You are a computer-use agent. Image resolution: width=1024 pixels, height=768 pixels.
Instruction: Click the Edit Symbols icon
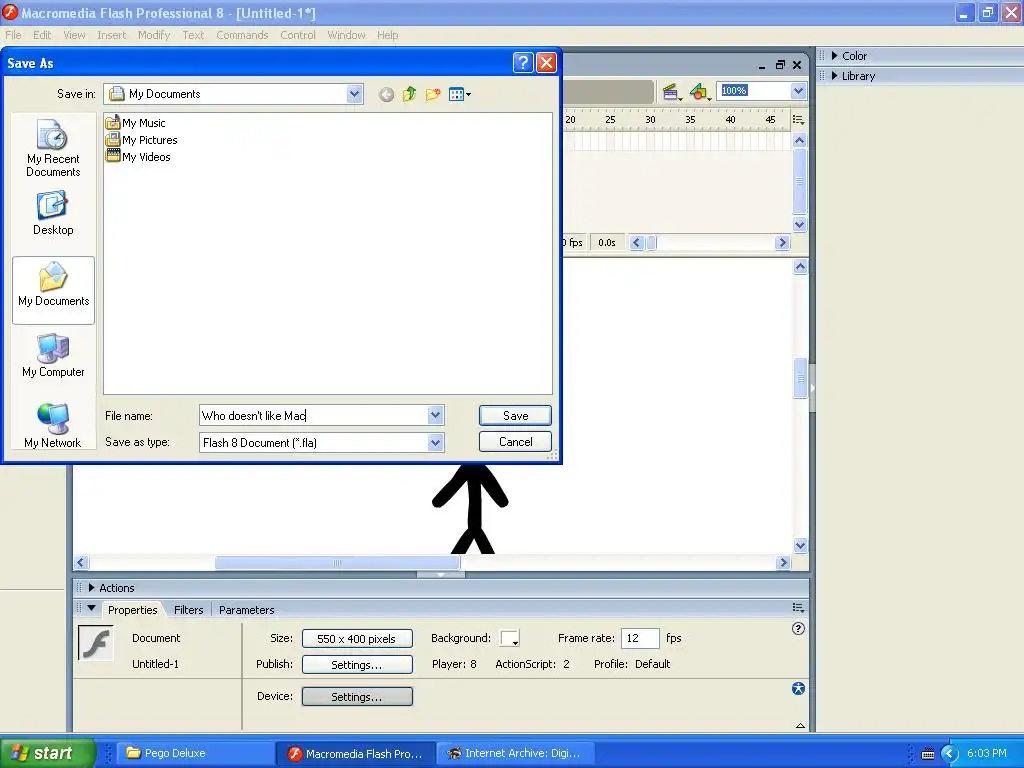pyautogui.click(x=699, y=93)
